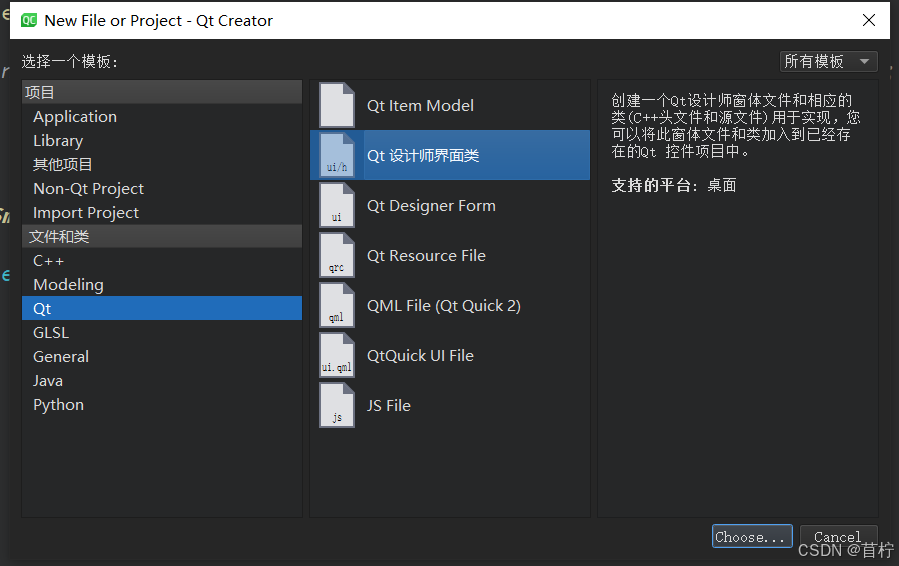Click the ui.qml icon for QtQuick UI File
This screenshot has height=566, width=899.
[337, 356]
